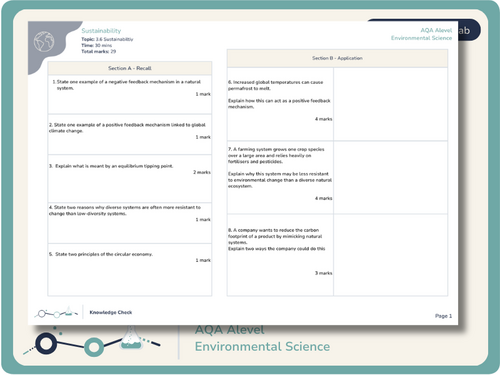Image resolution: width=500 pixels, height=375 pixels.
Task: Click the 'Time: 30 mins' line
Action: click(x=97, y=45)
